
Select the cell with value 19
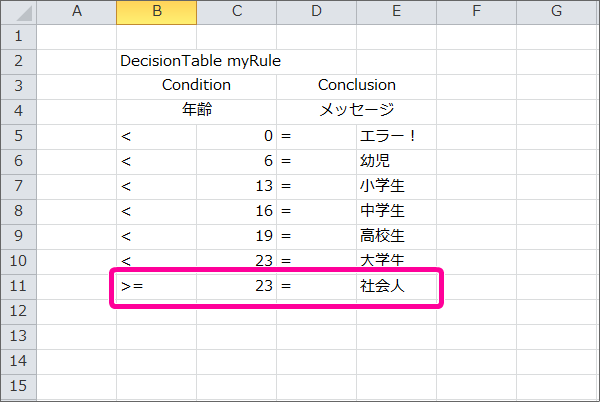[x=236, y=236]
